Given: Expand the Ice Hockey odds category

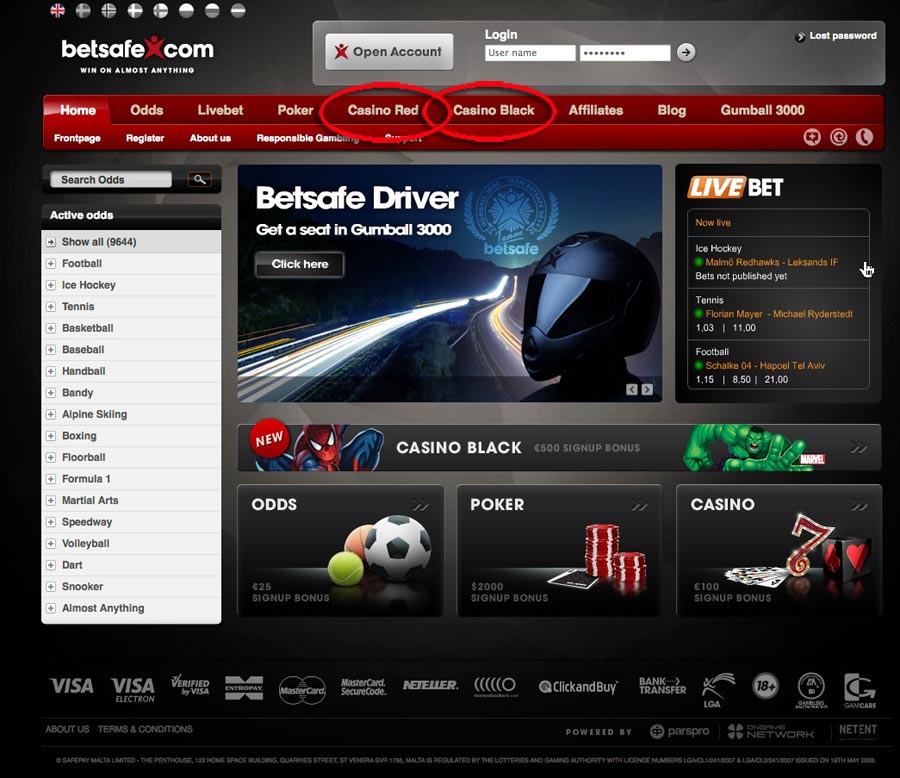Looking at the screenshot, I should [50, 285].
